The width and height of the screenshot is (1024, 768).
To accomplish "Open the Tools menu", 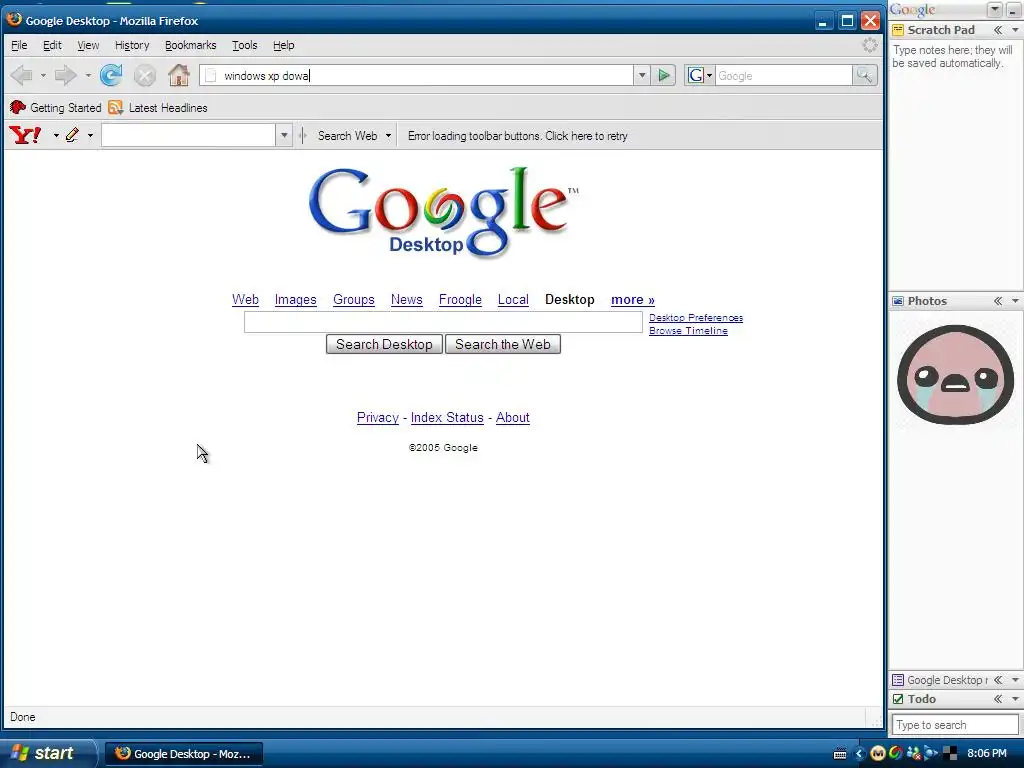I will [245, 45].
